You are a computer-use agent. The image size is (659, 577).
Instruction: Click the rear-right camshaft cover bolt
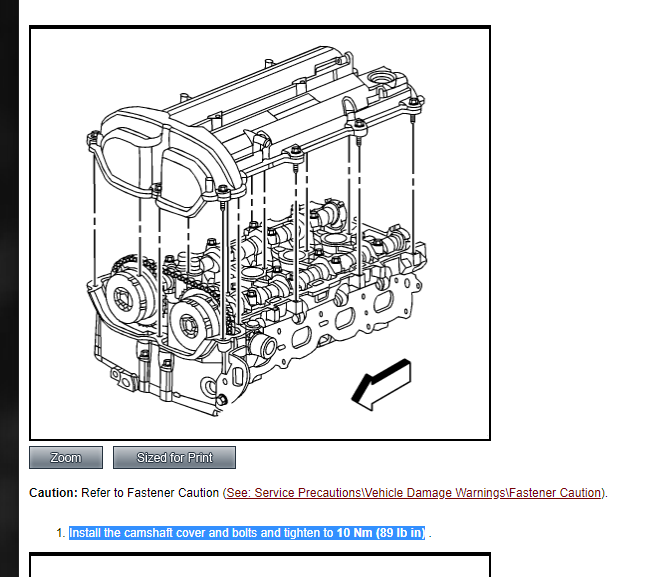click(414, 102)
